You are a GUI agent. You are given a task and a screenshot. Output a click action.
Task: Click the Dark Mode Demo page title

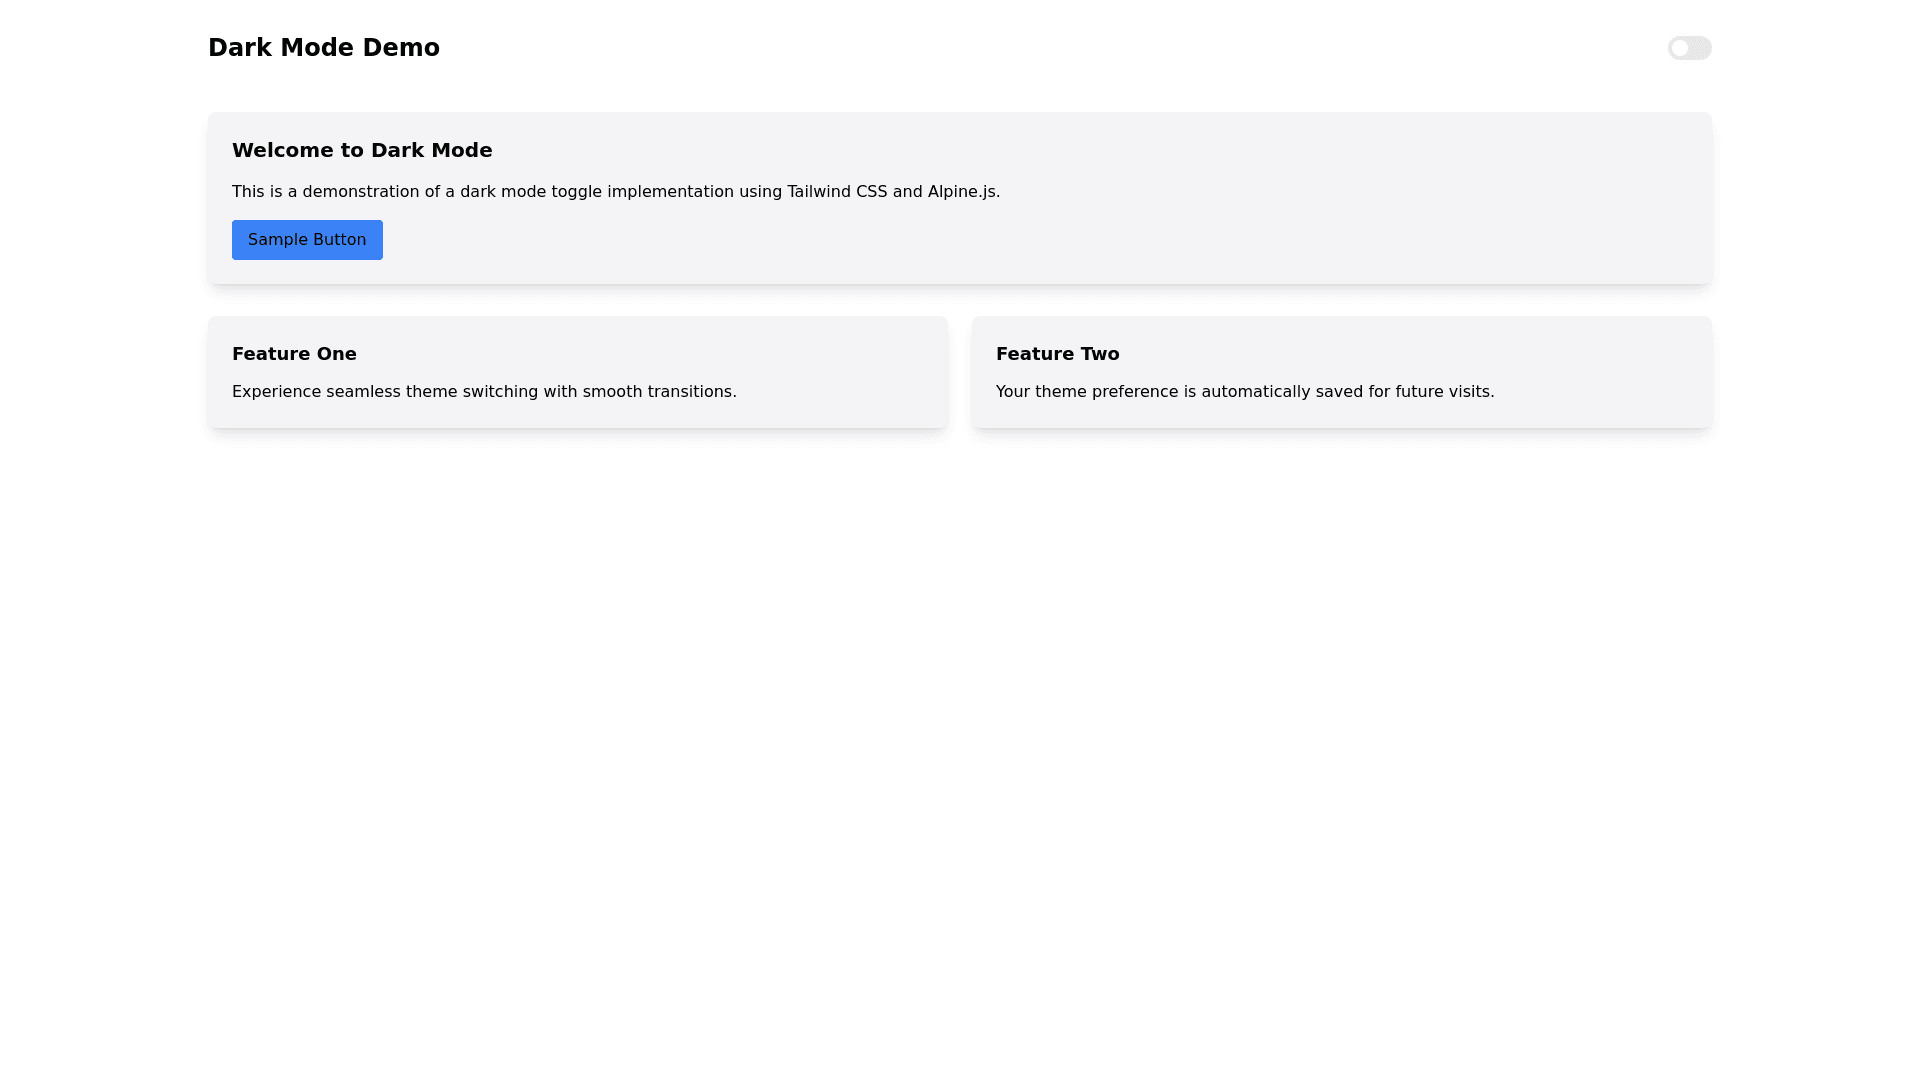[x=323, y=48]
